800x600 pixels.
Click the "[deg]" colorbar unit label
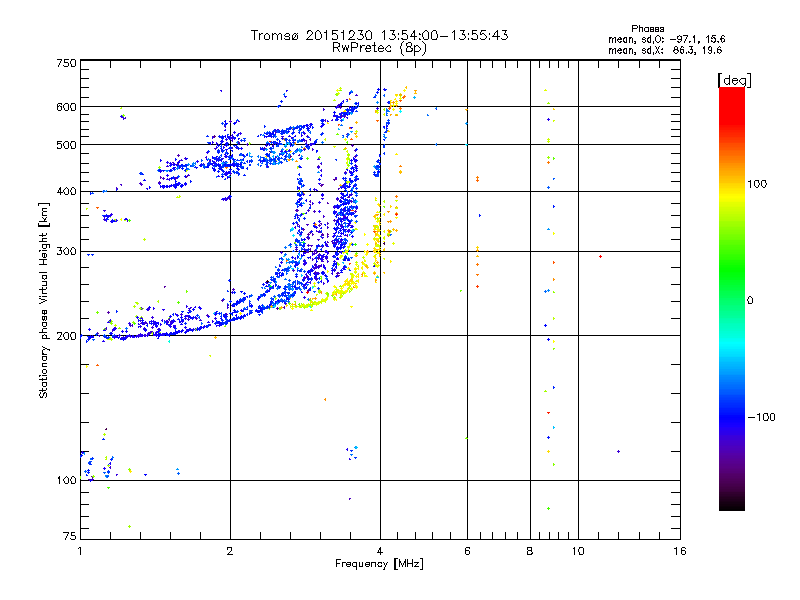734,80
